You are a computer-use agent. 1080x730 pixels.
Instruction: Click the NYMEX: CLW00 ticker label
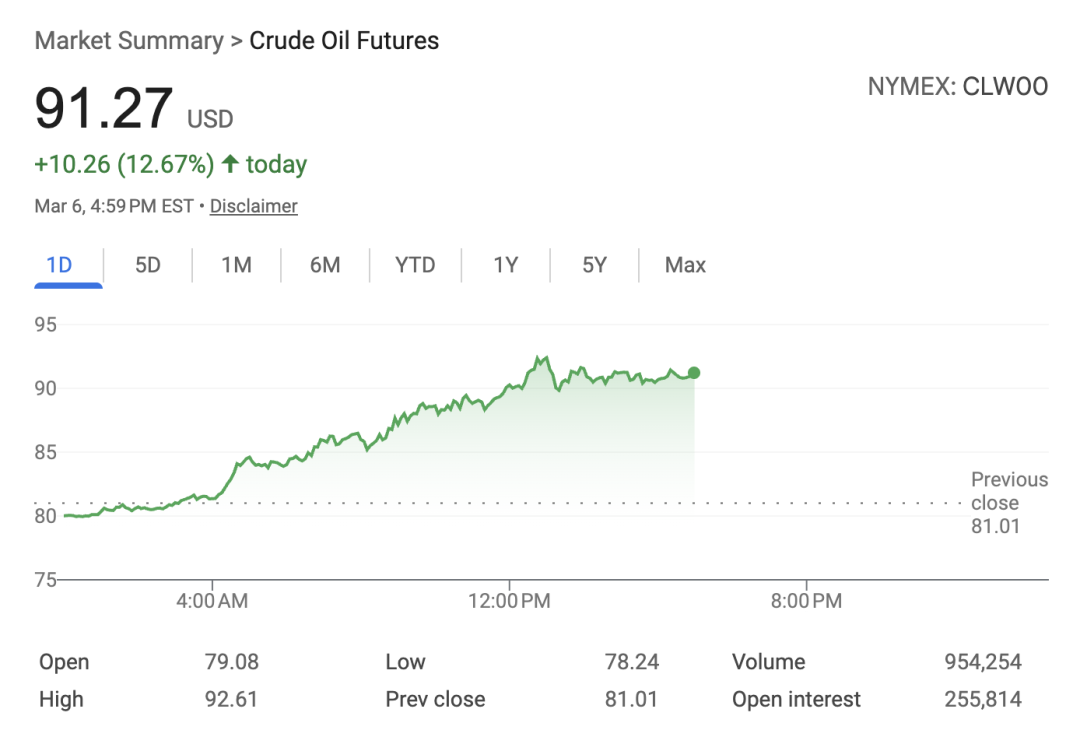pos(957,87)
